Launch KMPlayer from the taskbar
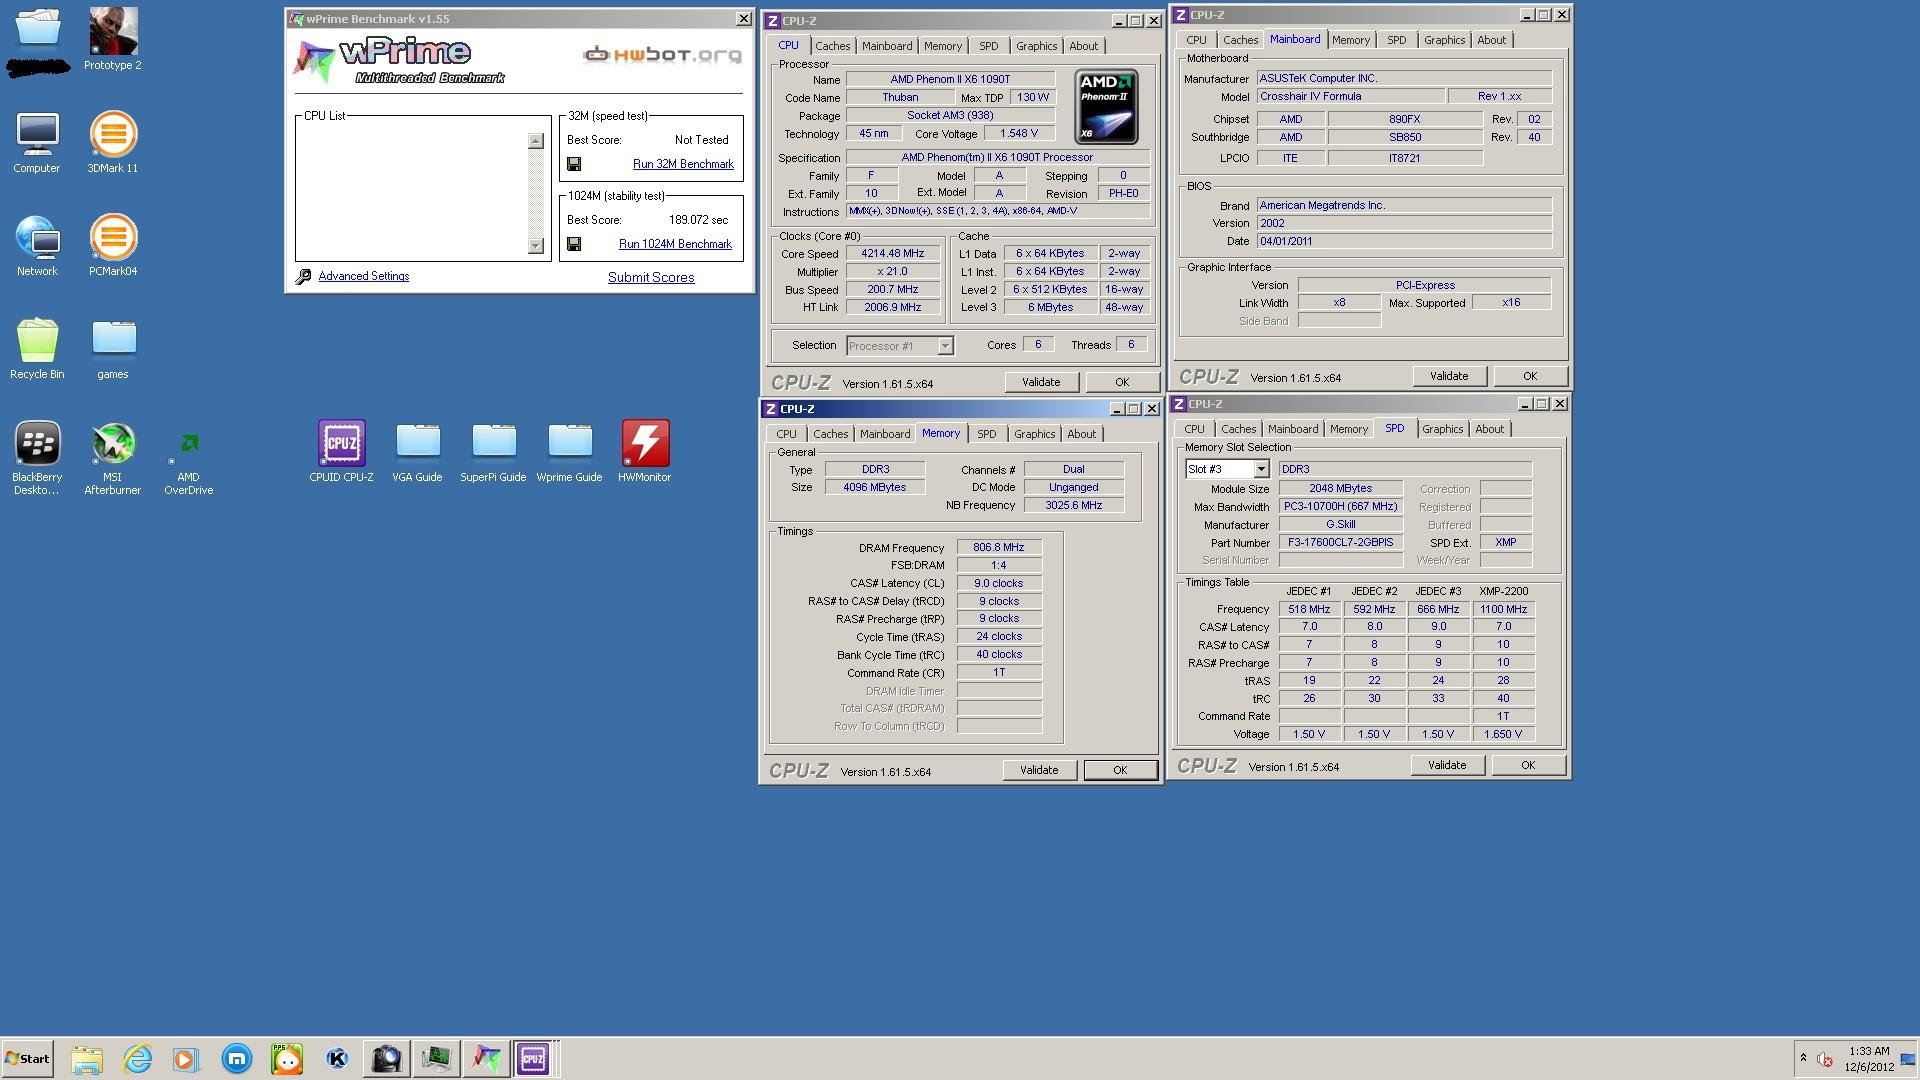This screenshot has height=1080, width=1920. tap(337, 1059)
